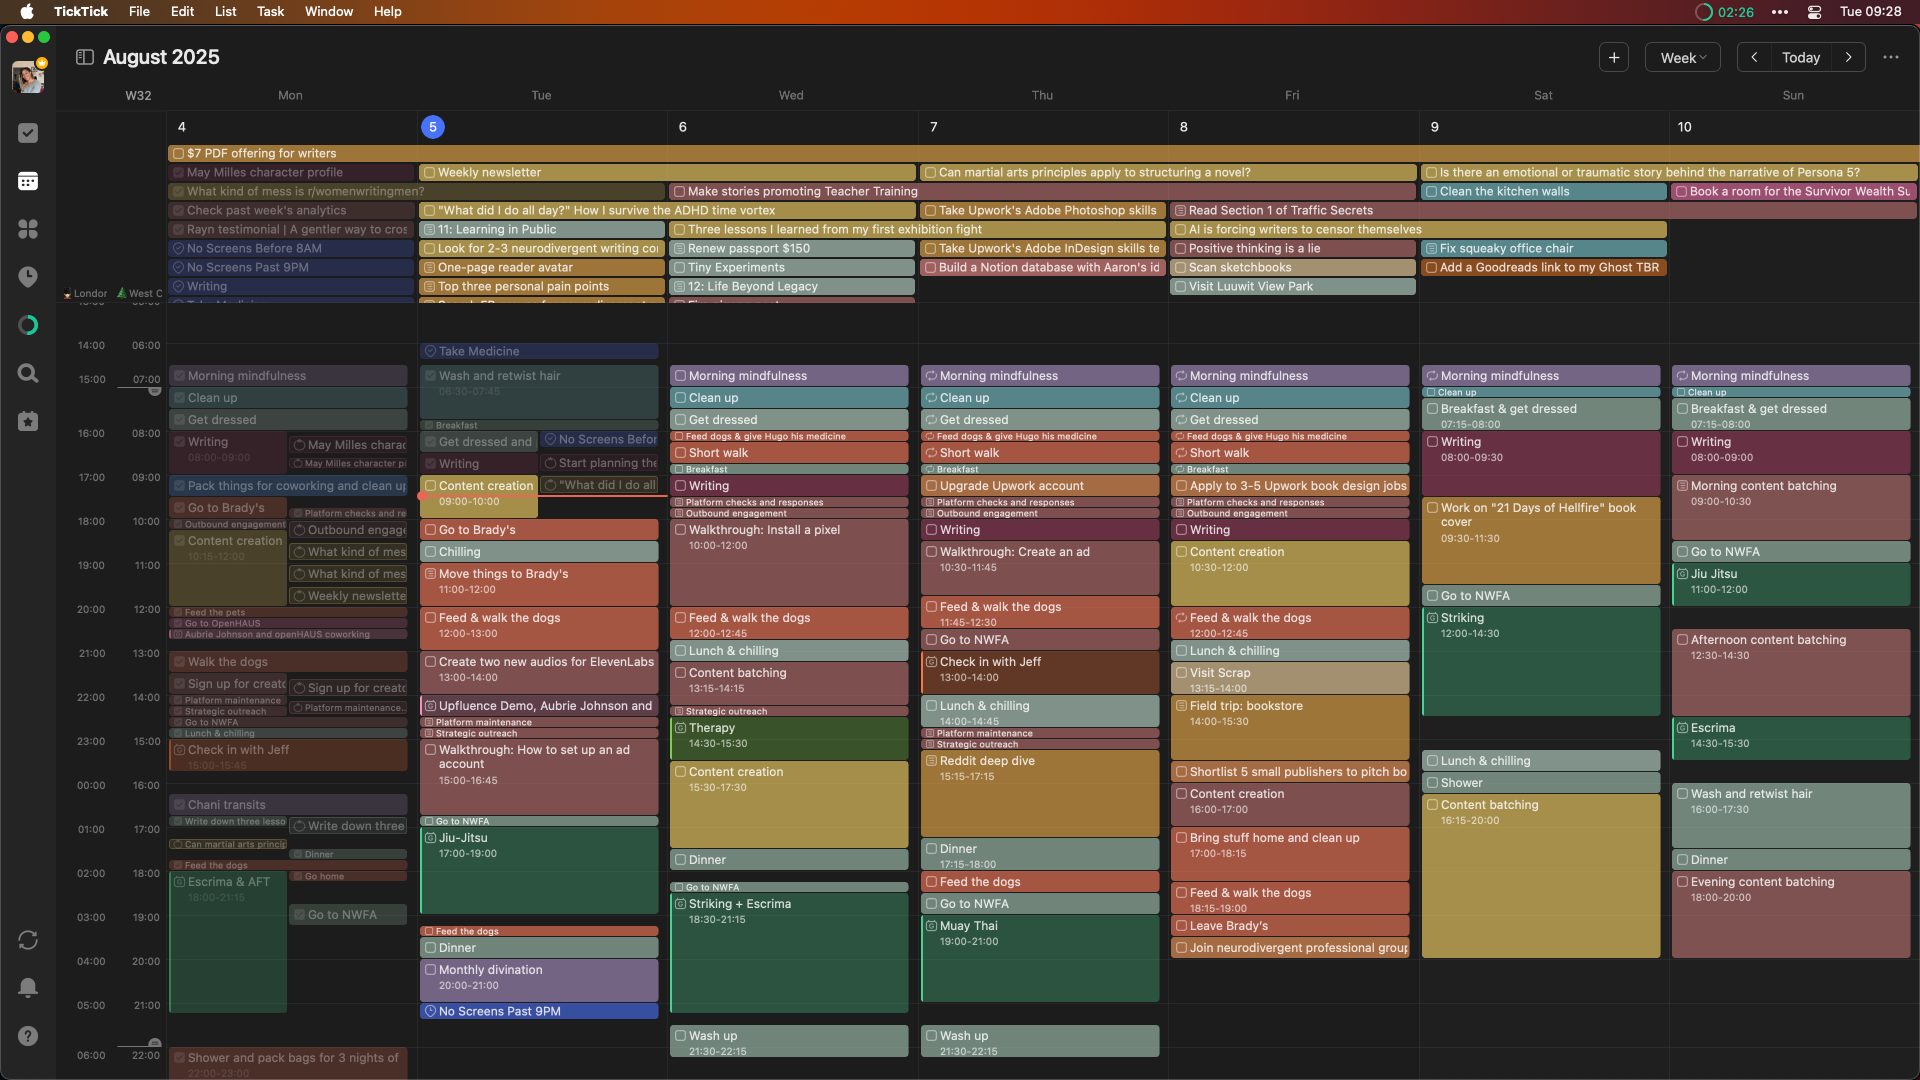Viewport: 1920px width, 1080px height.
Task: Open the Tasks list view from the sidebar
Action: (27, 133)
